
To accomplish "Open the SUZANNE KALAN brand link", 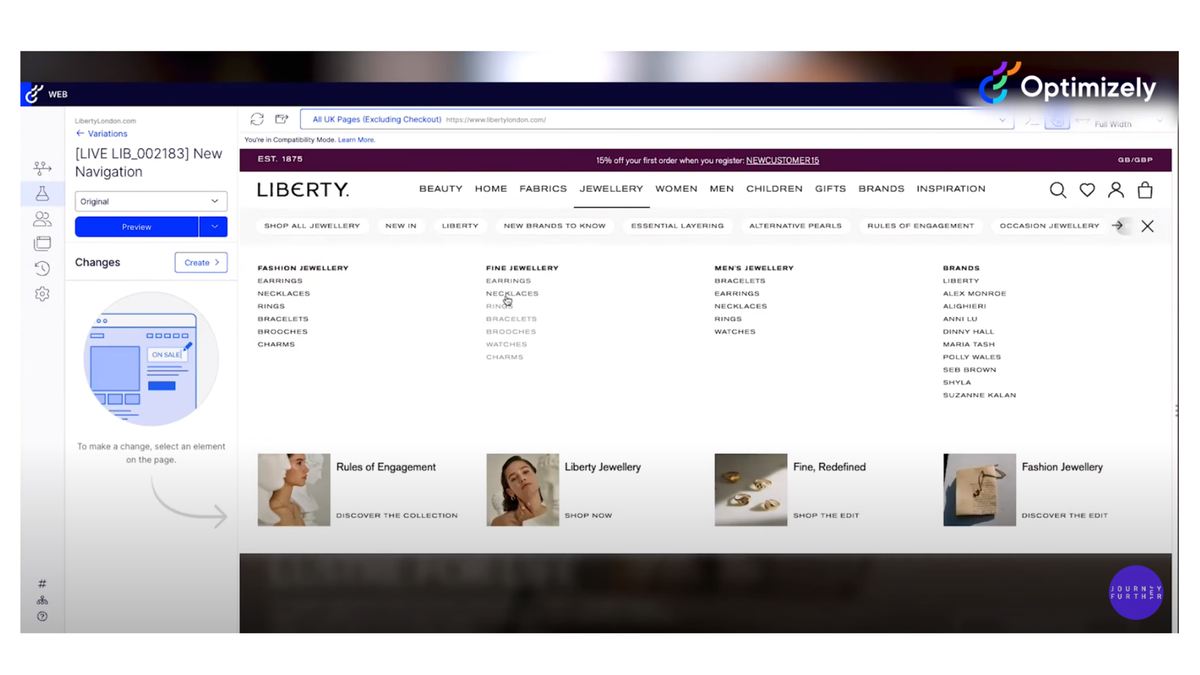I will point(979,395).
